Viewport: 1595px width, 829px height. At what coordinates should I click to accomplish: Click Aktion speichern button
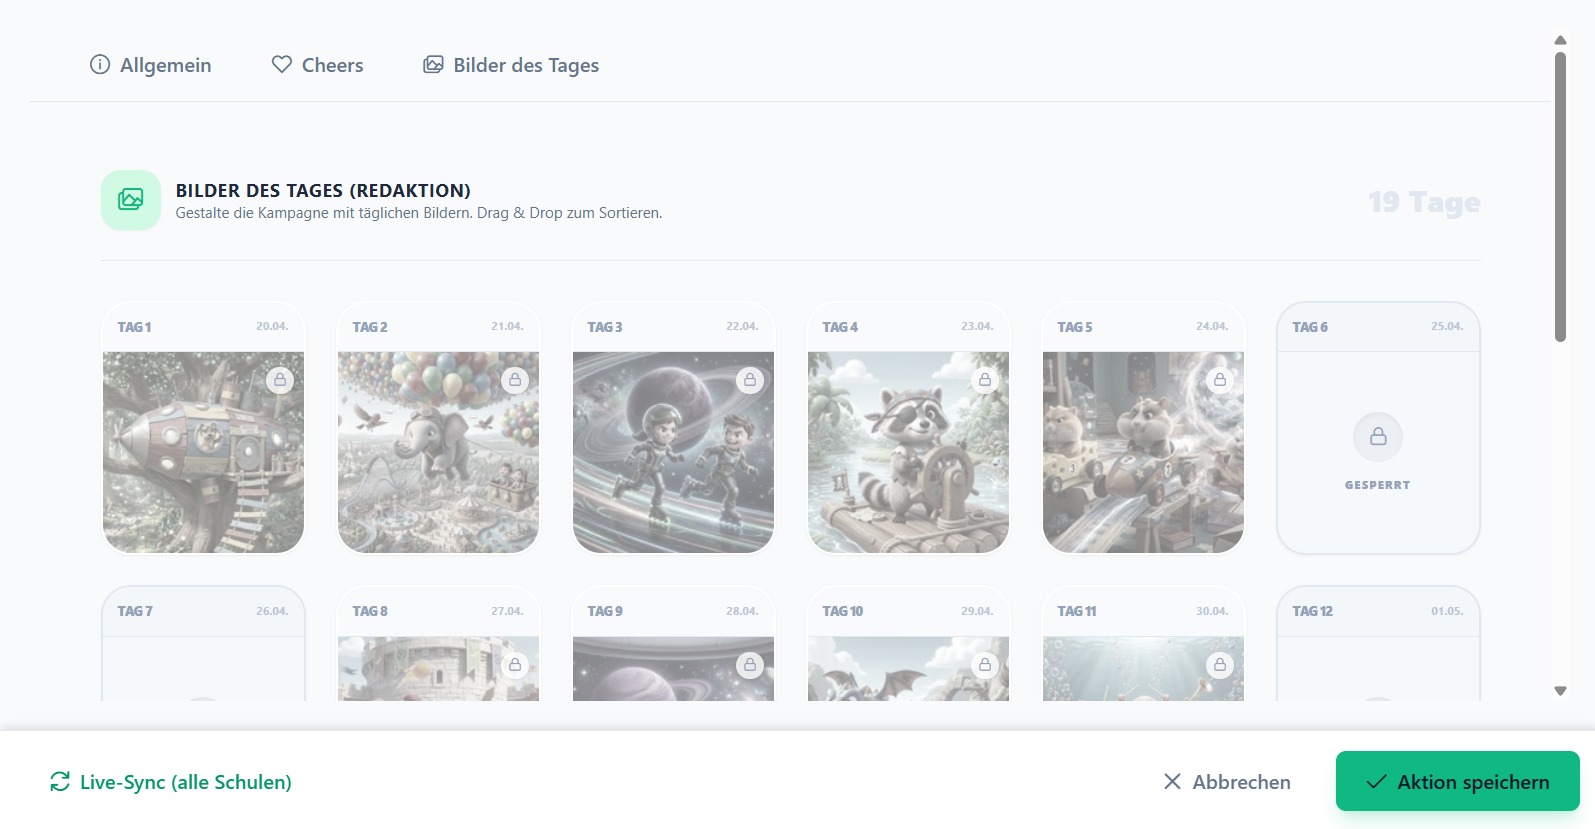click(x=1458, y=781)
